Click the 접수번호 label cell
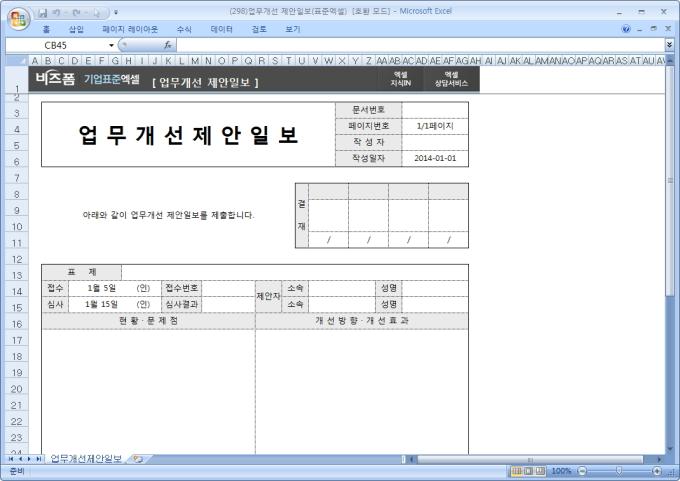The image size is (680, 481). click(182, 288)
